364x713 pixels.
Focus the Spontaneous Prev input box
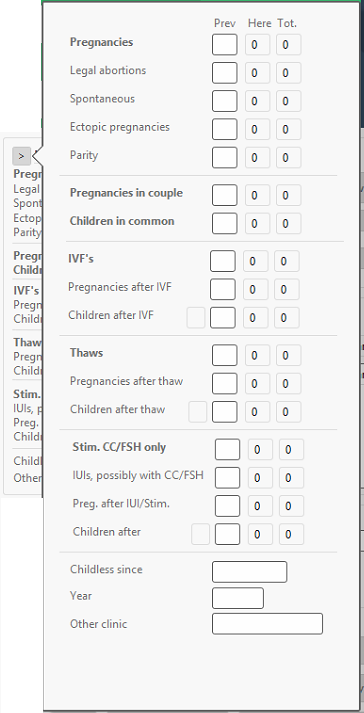coord(224,101)
